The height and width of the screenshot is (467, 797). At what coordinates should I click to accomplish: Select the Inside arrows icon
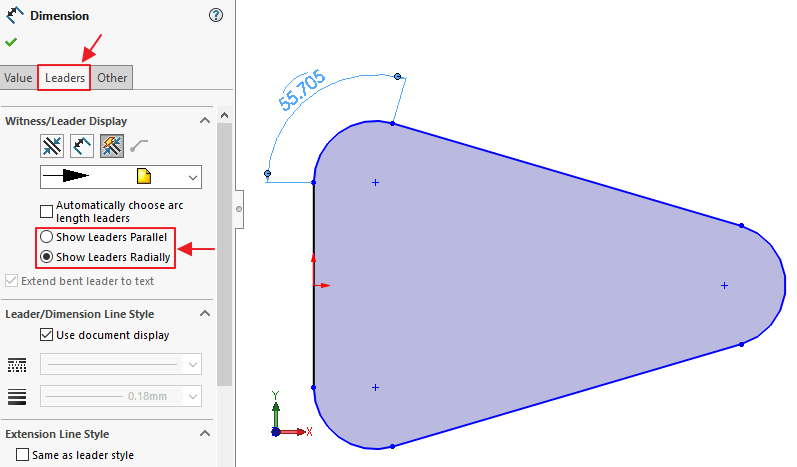point(82,146)
